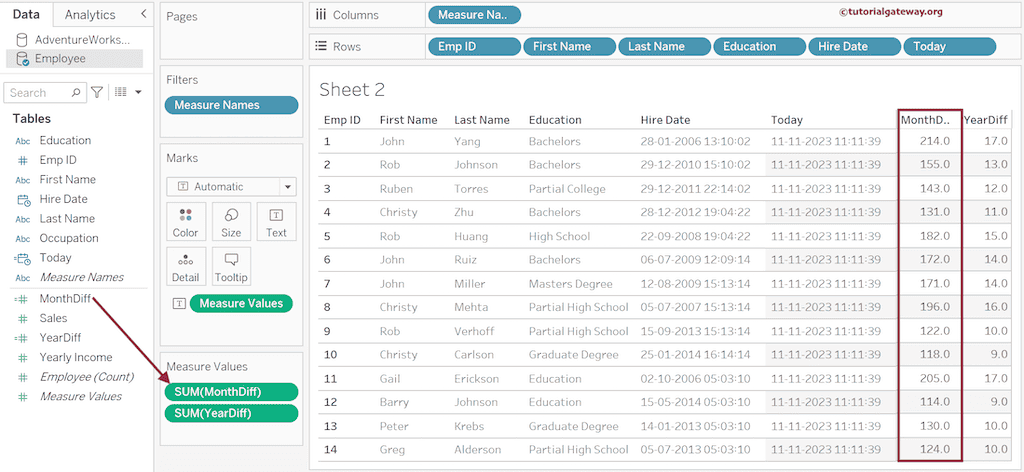1024x472 pixels.
Task: Select the First Name pill on Rows
Action: (x=569, y=46)
